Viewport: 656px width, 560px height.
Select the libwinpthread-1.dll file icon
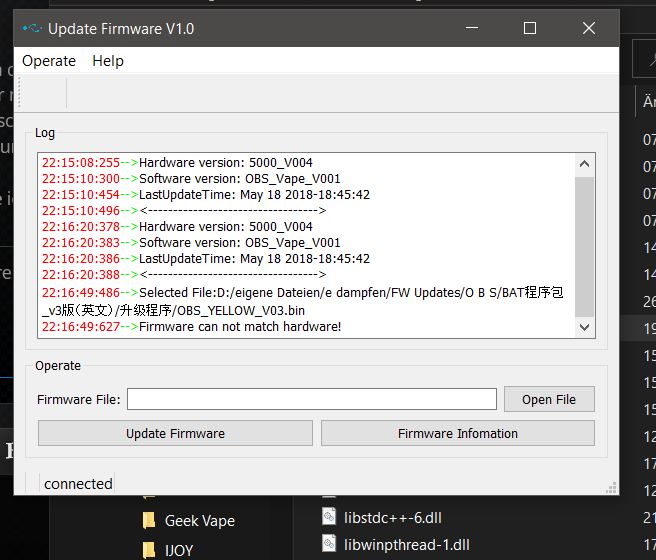point(329,544)
